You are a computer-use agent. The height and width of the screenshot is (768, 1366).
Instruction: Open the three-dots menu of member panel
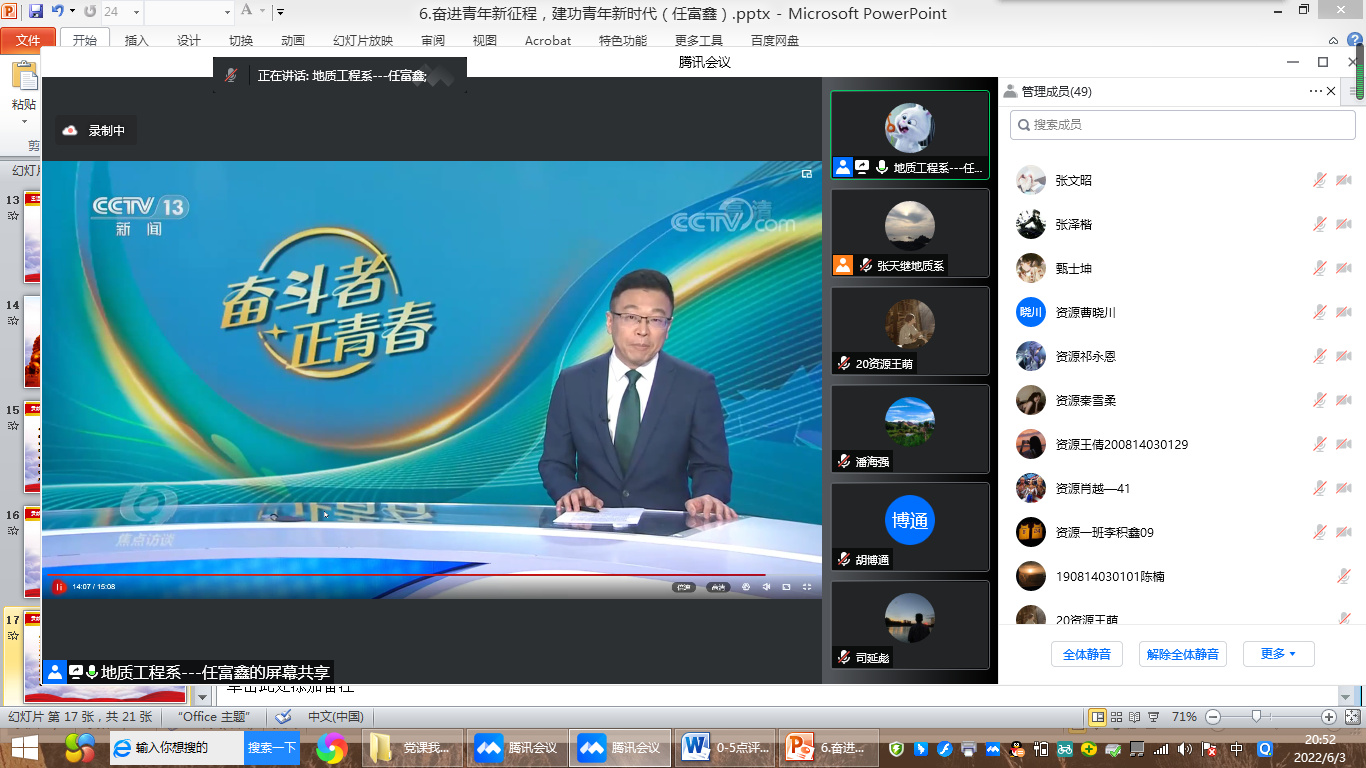click(x=1315, y=91)
